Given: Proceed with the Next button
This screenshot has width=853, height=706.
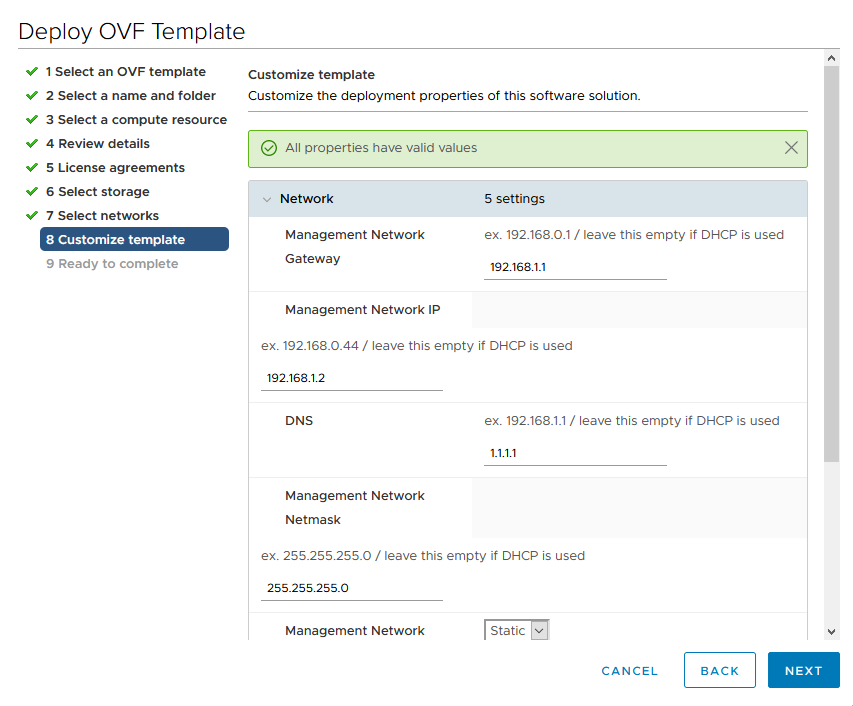Looking at the screenshot, I should point(803,671).
